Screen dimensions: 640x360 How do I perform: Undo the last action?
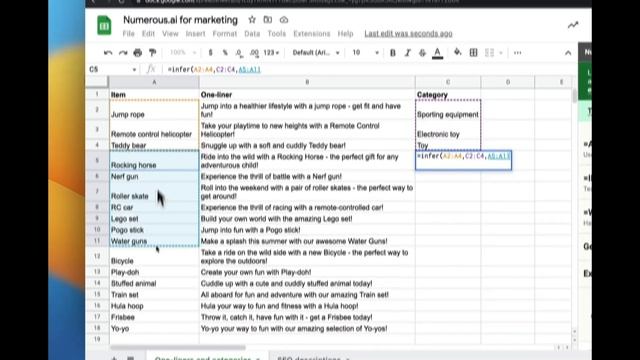coord(108,53)
